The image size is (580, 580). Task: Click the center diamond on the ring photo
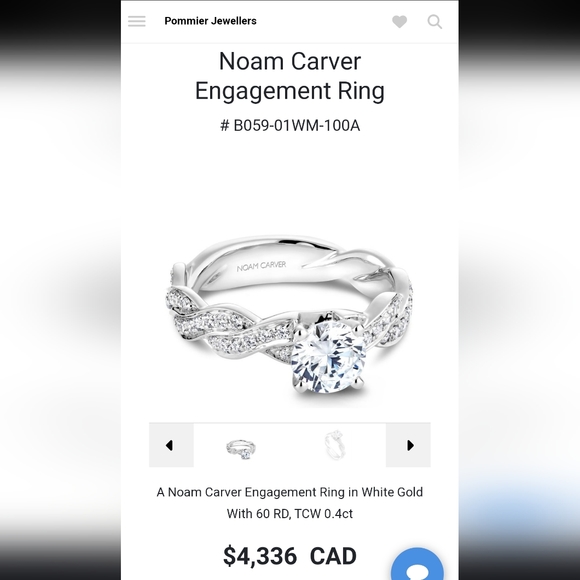click(x=328, y=357)
